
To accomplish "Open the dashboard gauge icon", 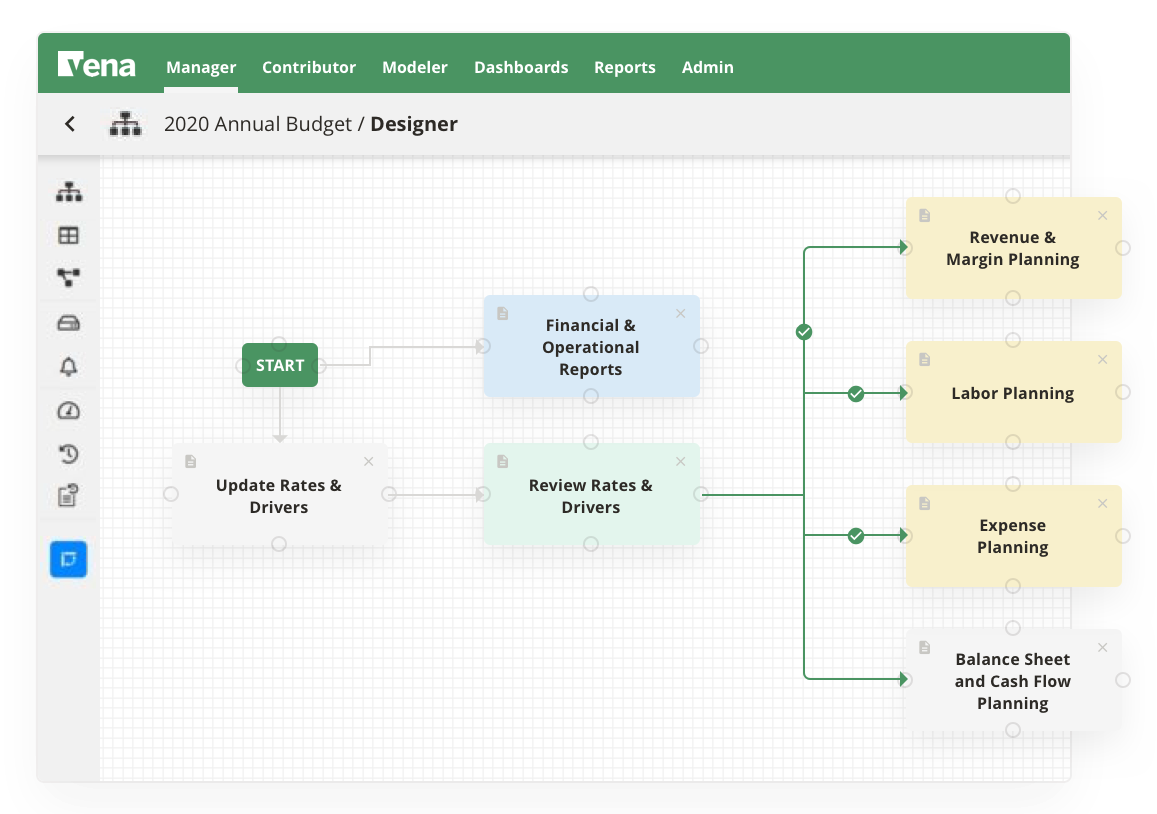I will click(x=68, y=410).
